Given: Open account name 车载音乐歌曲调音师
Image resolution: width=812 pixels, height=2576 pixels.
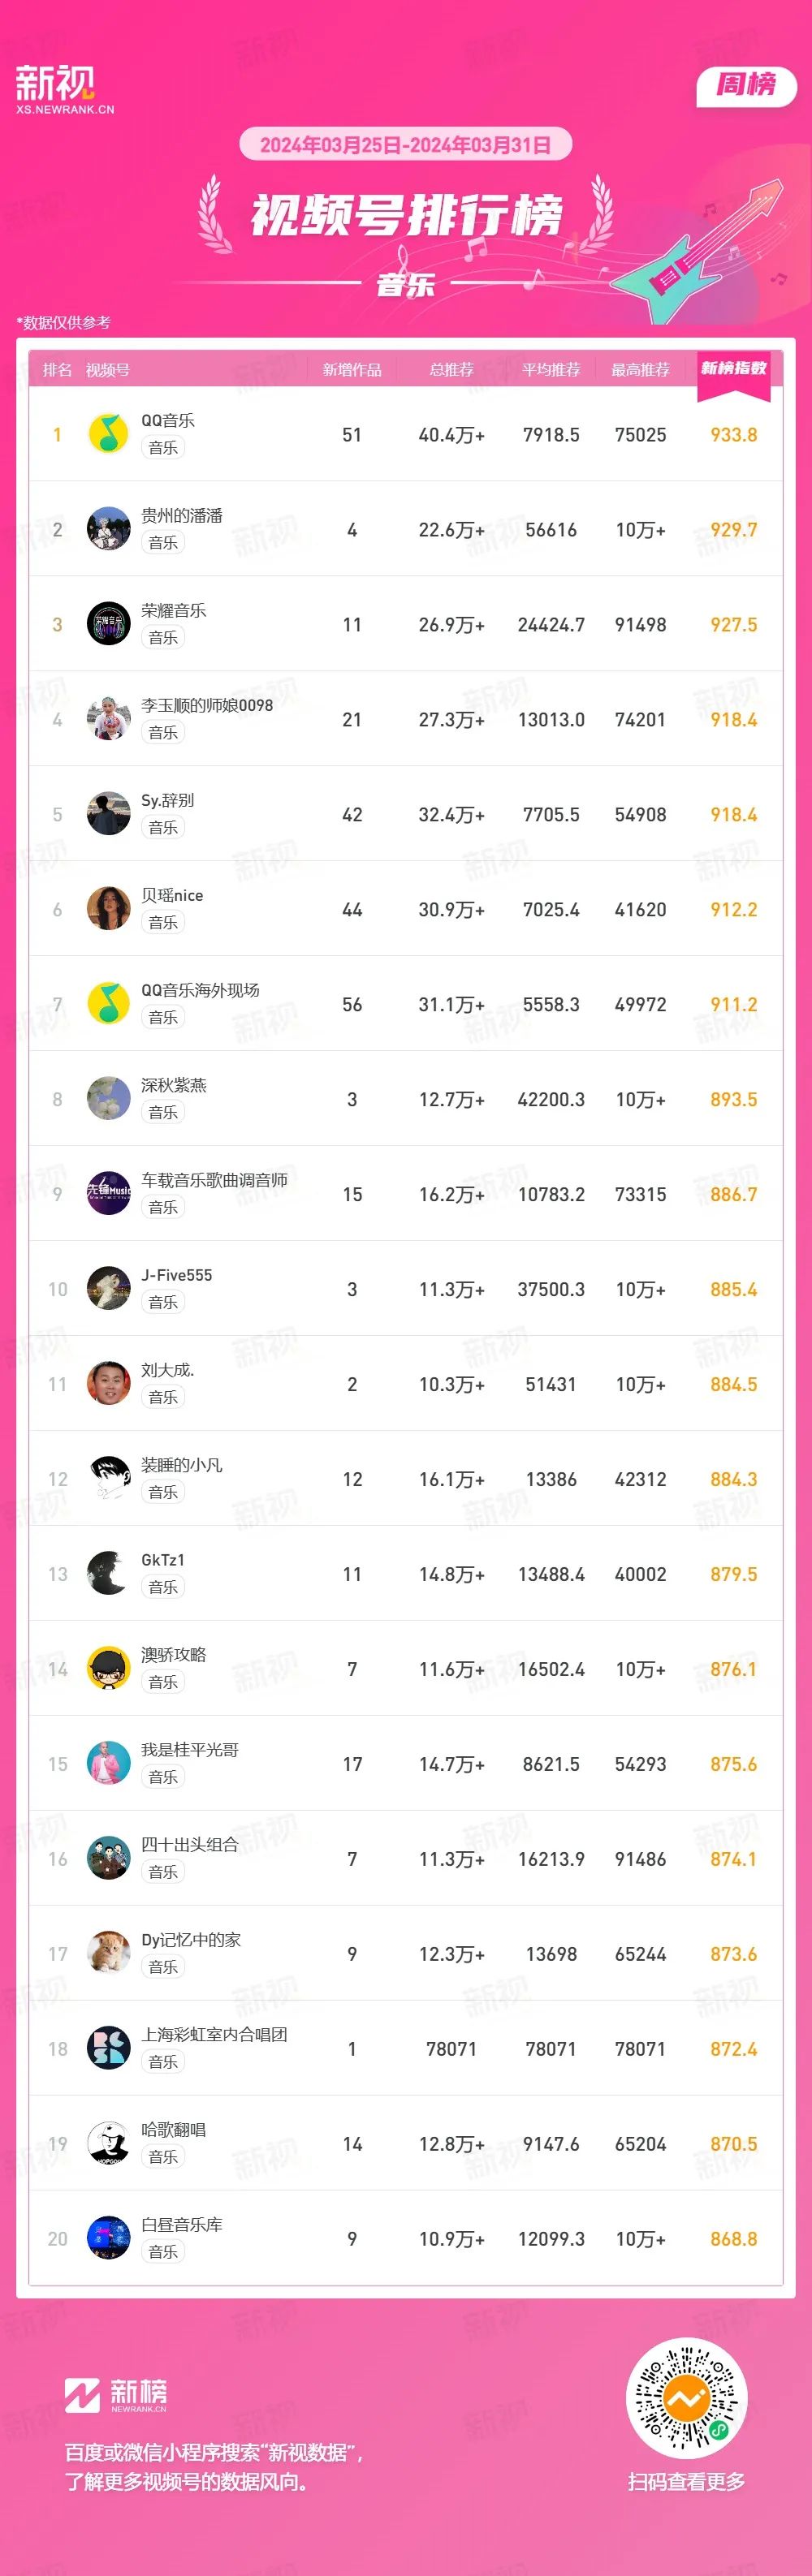Looking at the screenshot, I should 214,1180.
